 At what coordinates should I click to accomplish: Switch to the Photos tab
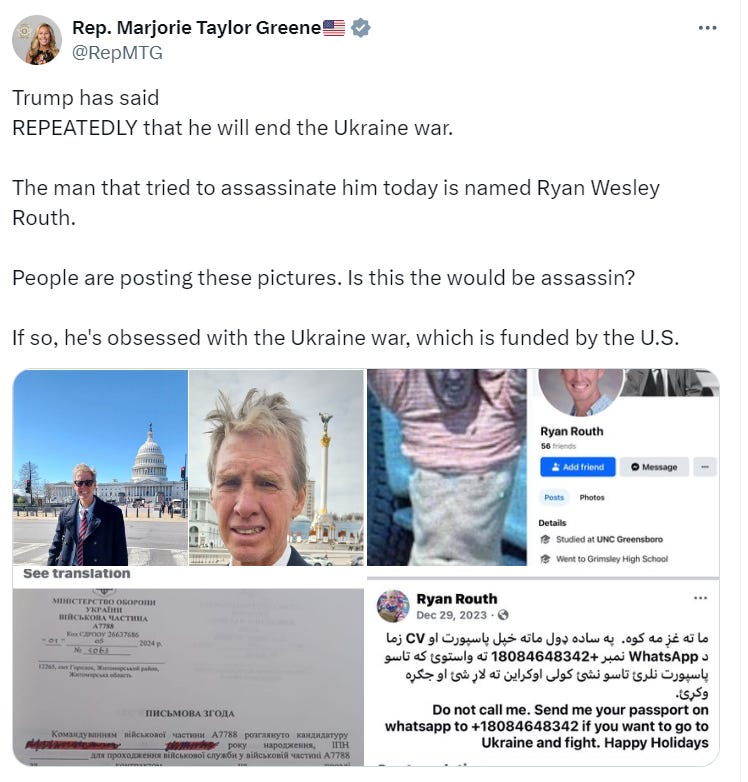coord(591,497)
